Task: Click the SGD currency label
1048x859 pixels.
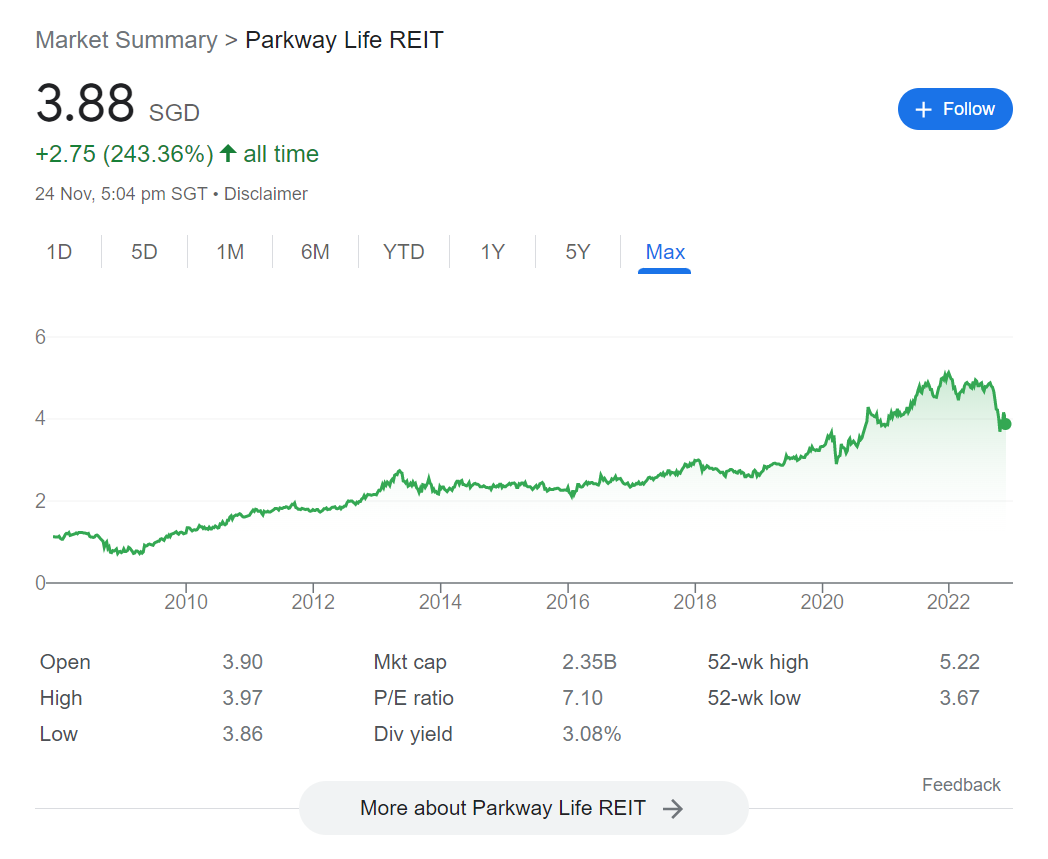Action: click(174, 113)
